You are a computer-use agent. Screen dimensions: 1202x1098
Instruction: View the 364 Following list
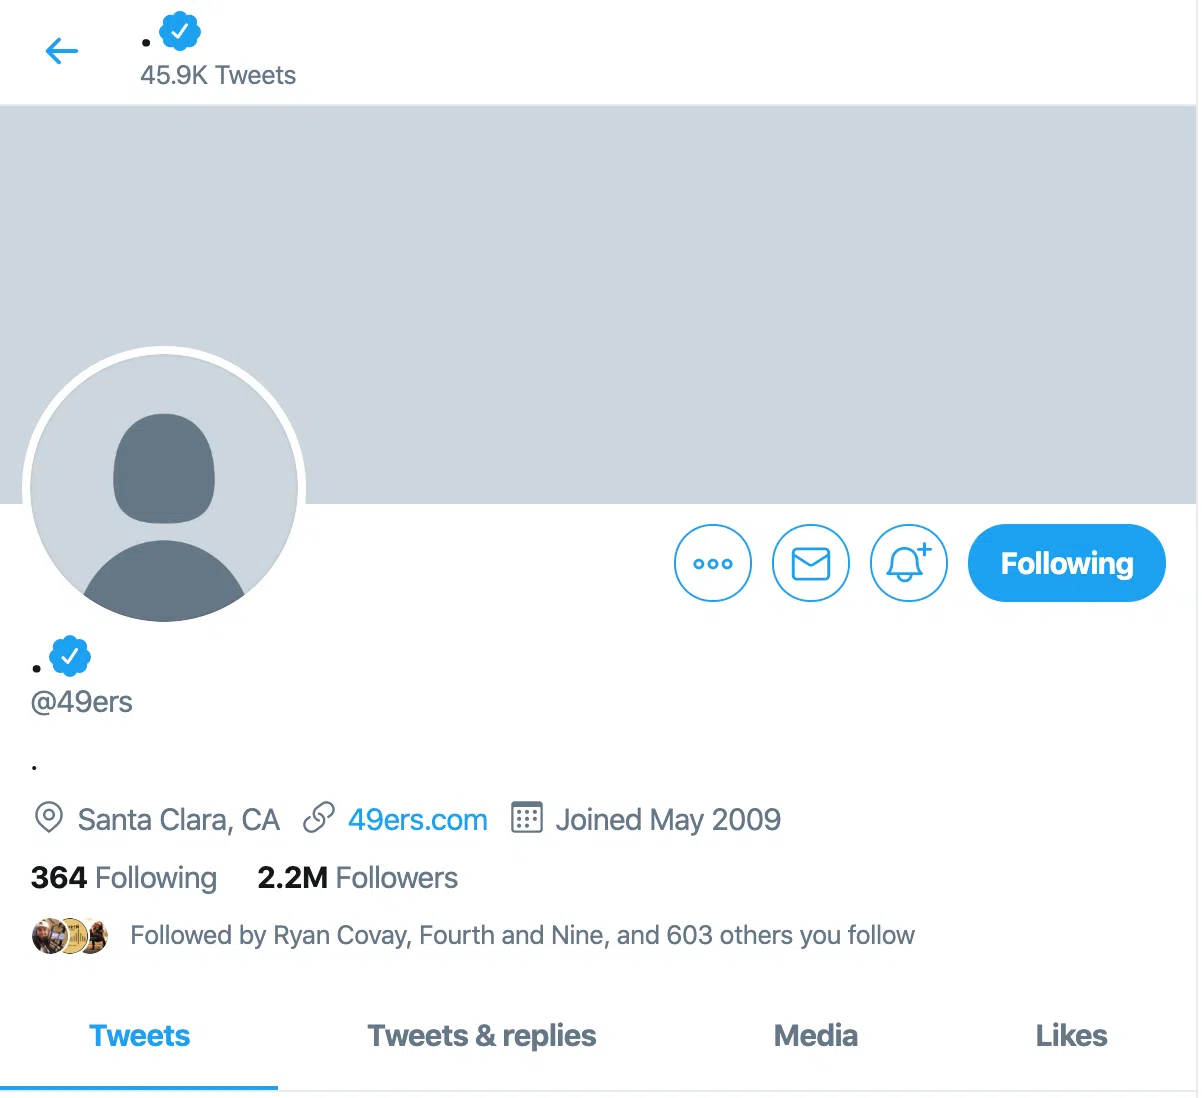pos(124,878)
